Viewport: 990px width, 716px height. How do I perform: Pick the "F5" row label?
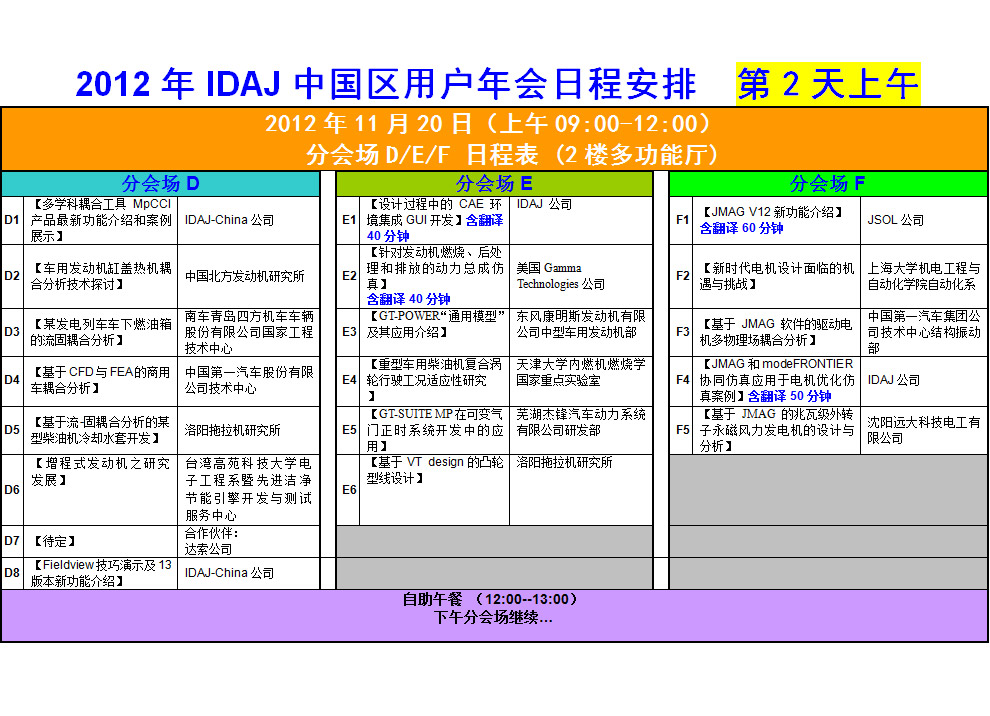point(683,430)
